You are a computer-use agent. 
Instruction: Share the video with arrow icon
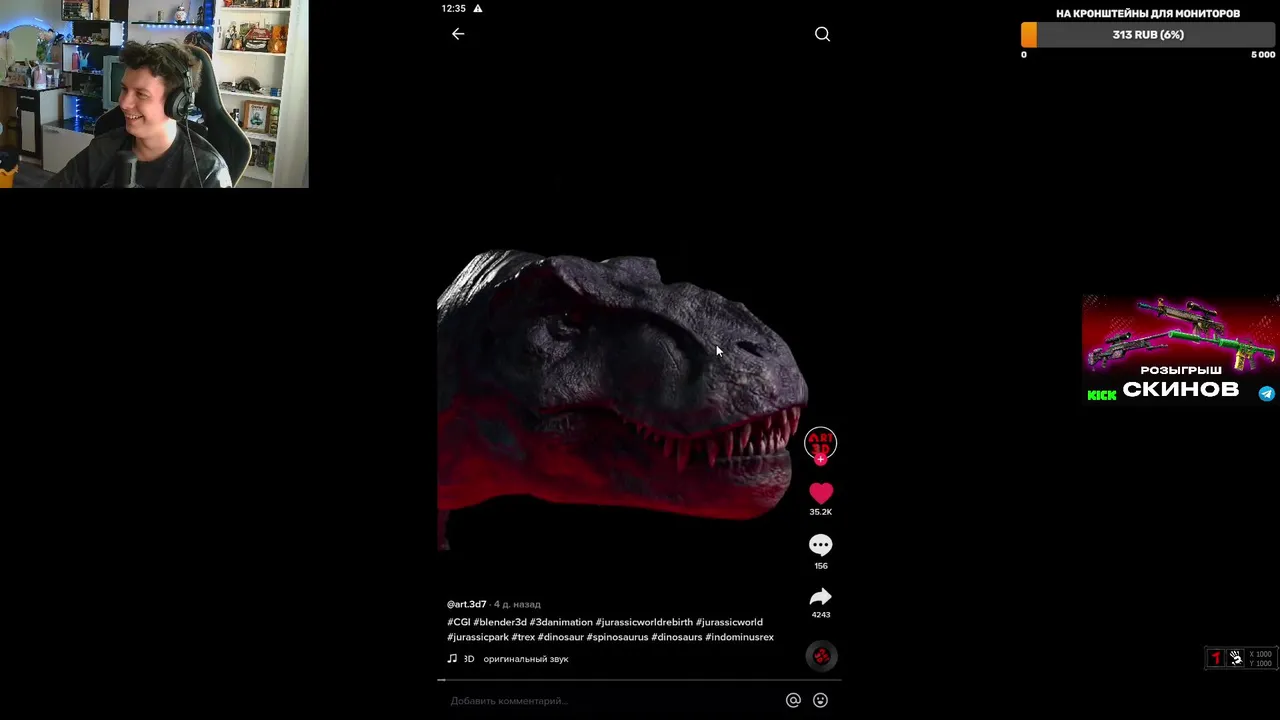click(x=820, y=597)
